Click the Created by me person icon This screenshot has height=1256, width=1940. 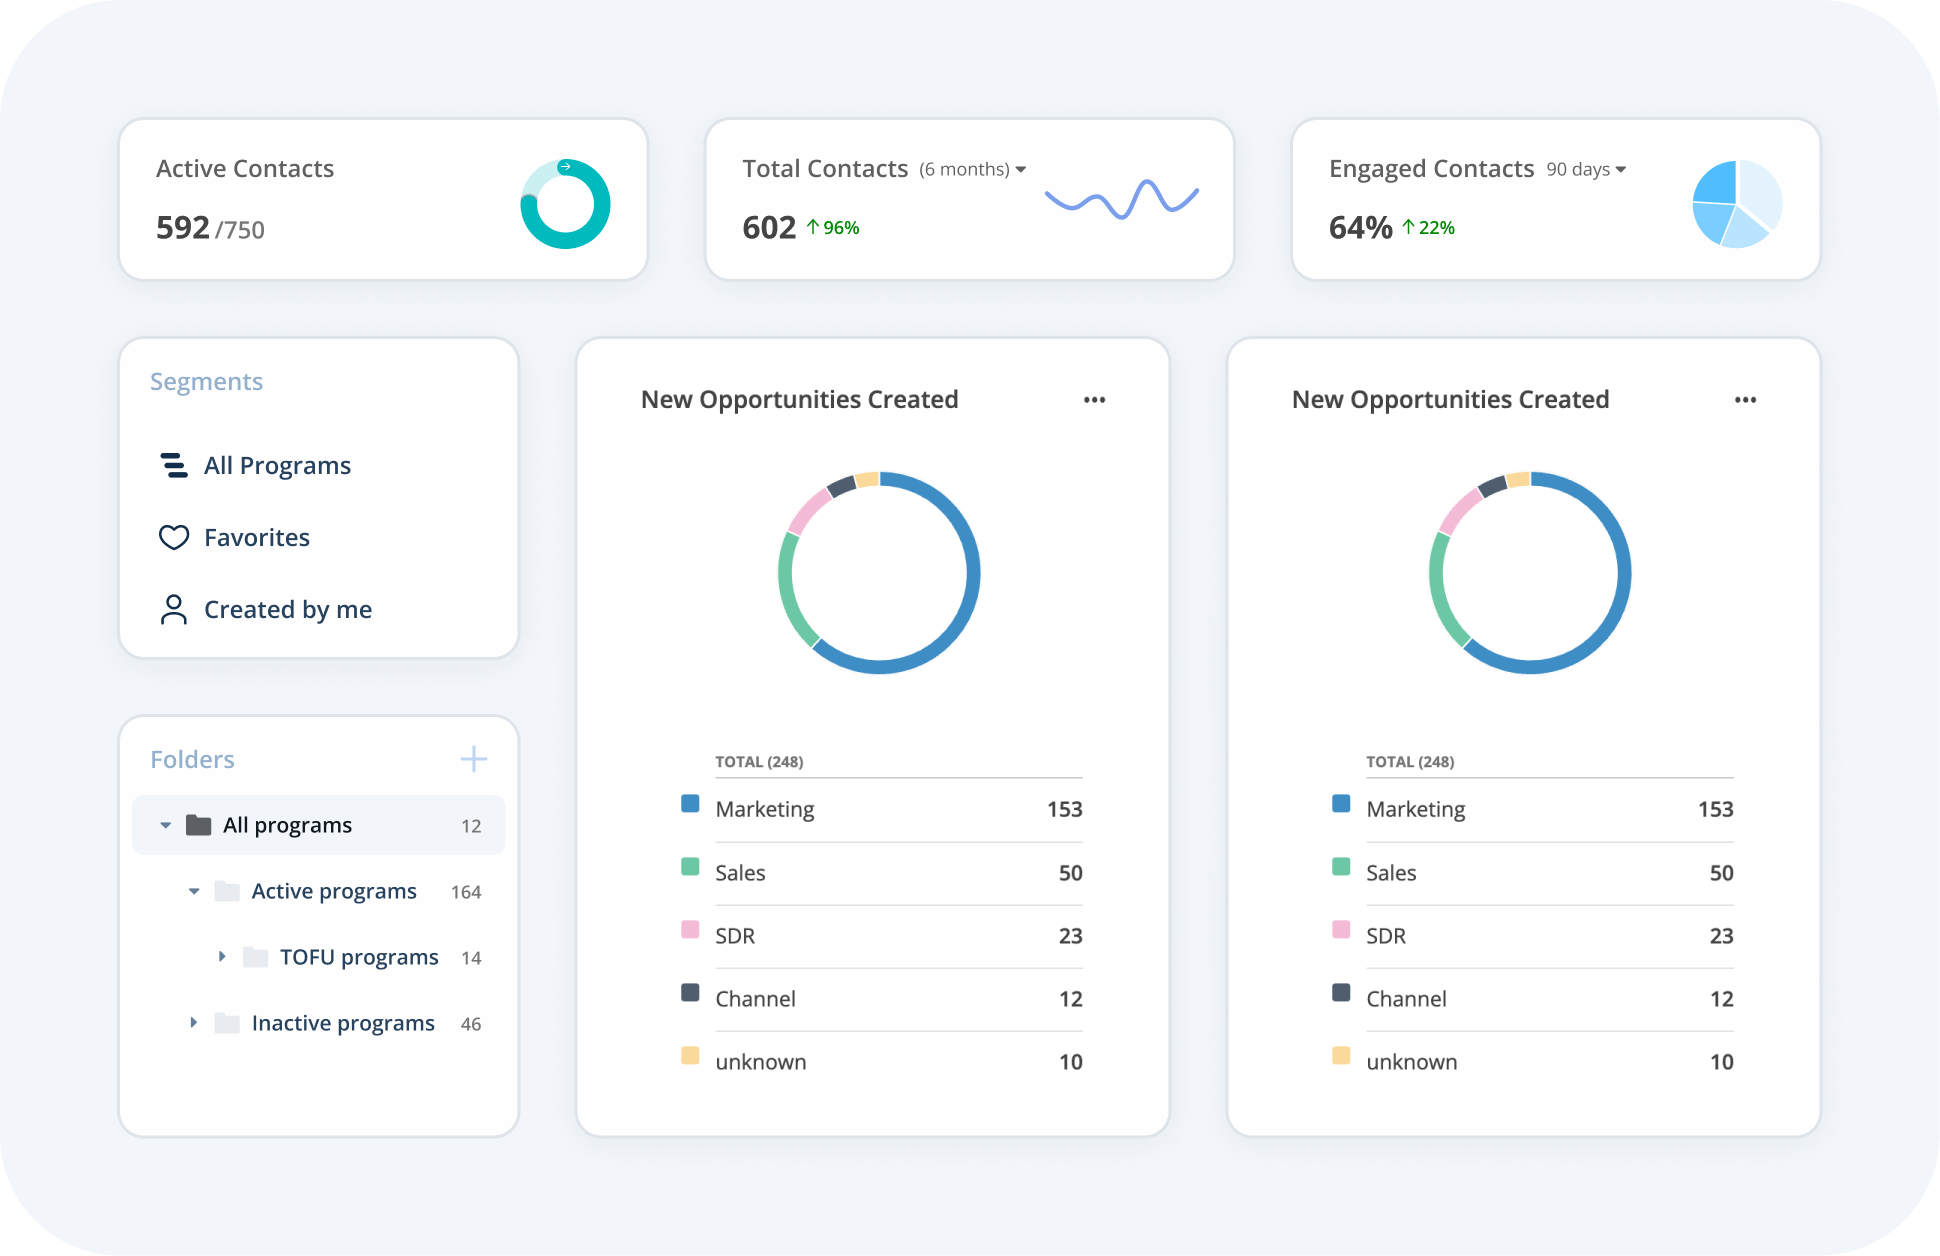click(173, 609)
